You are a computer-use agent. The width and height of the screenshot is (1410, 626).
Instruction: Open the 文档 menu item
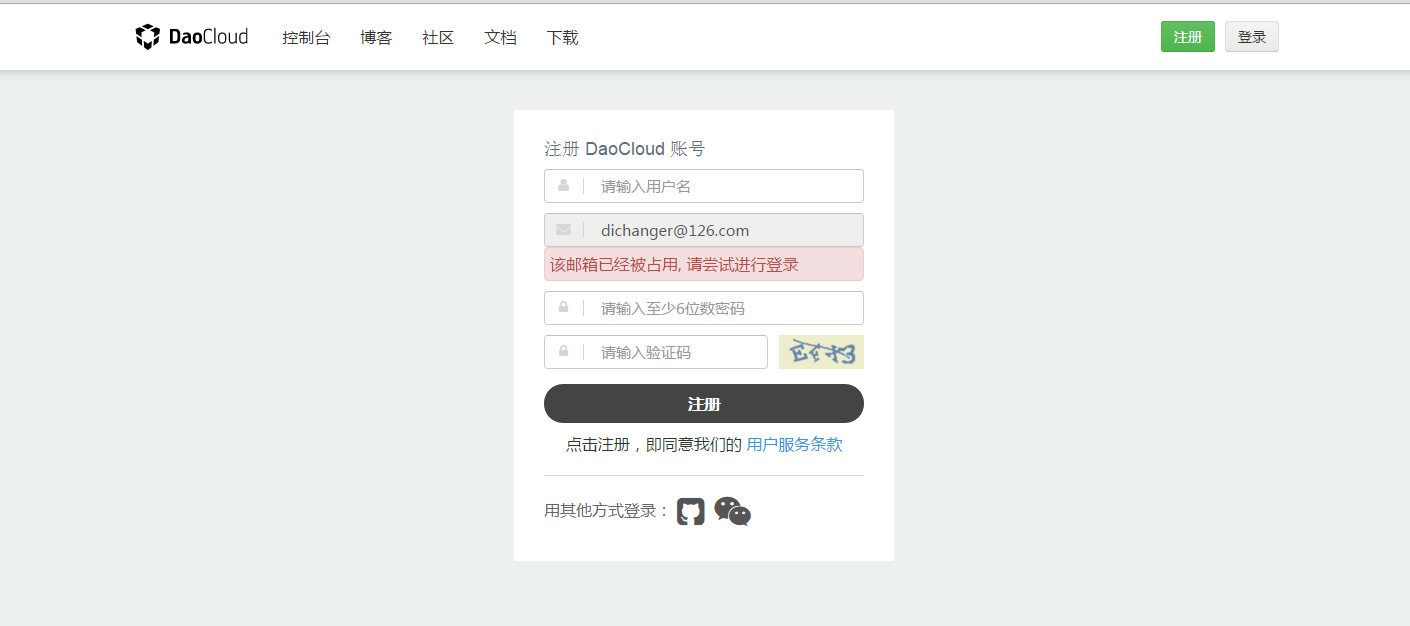(x=500, y=38)
